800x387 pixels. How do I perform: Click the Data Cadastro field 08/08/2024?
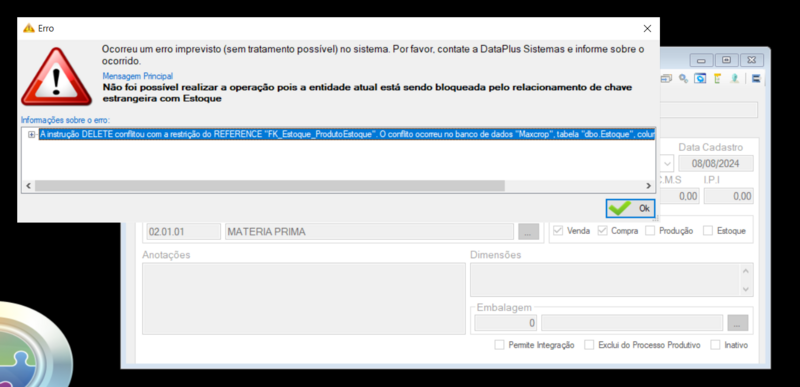[x=716, y=164]
